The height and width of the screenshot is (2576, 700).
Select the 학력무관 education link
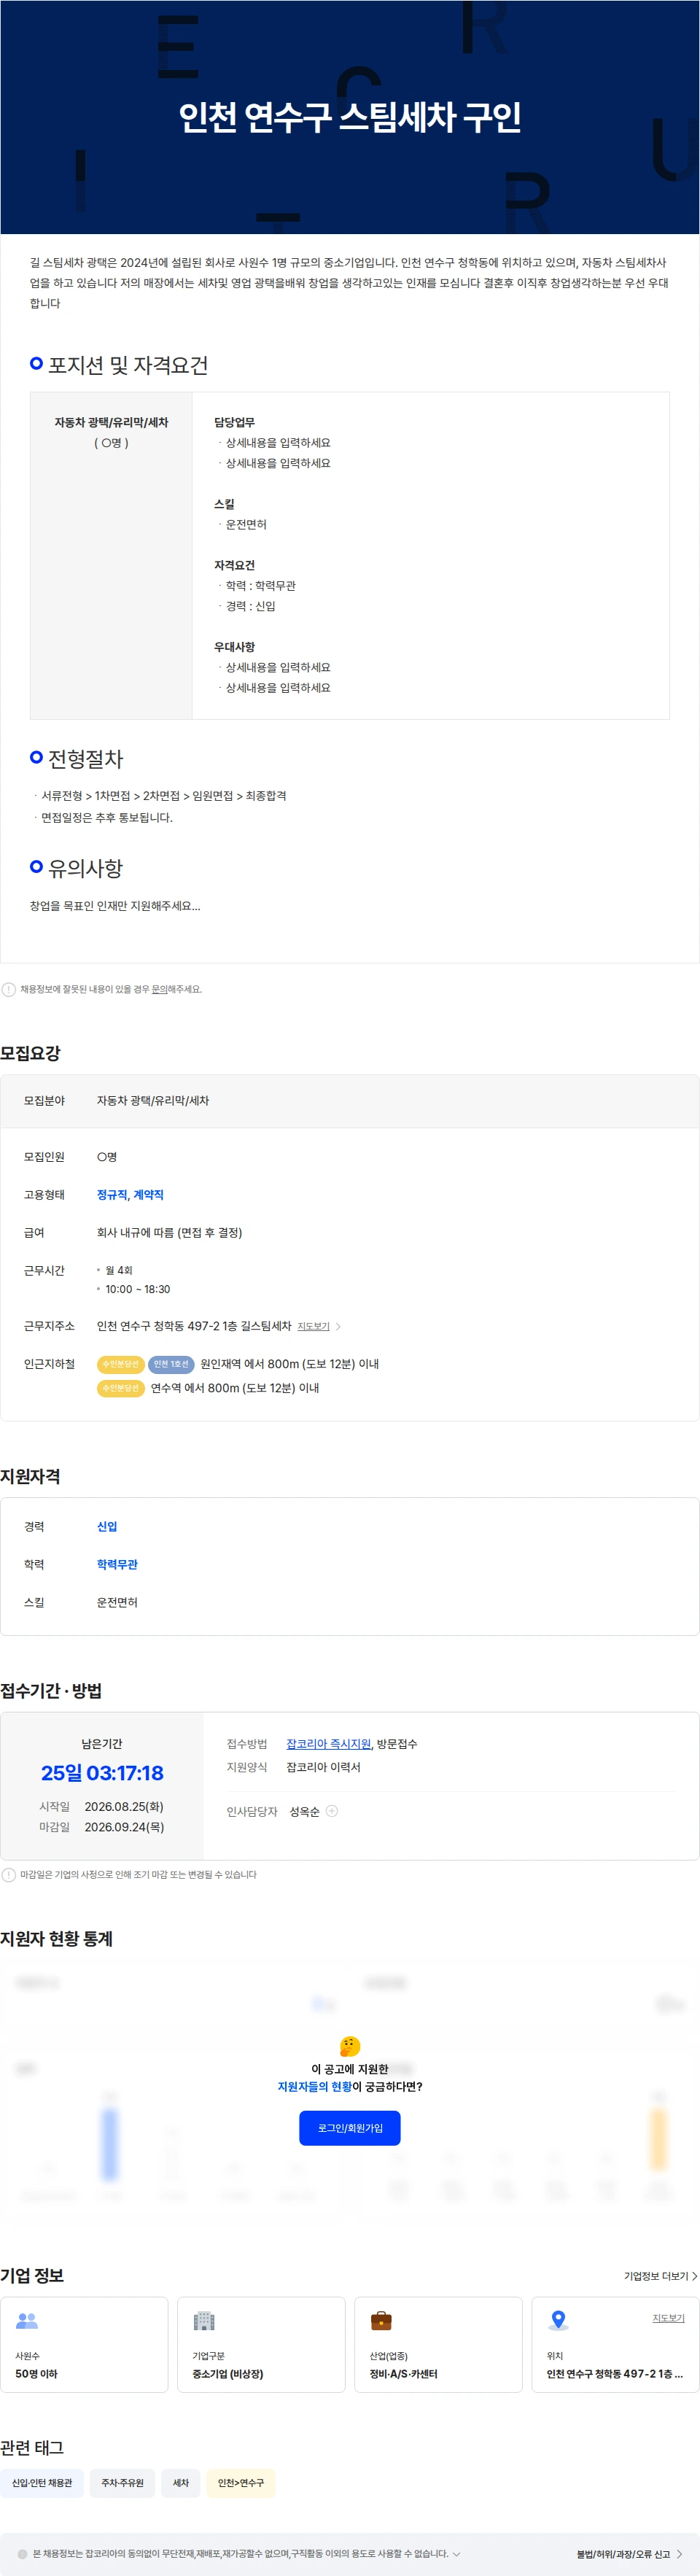117,1565
